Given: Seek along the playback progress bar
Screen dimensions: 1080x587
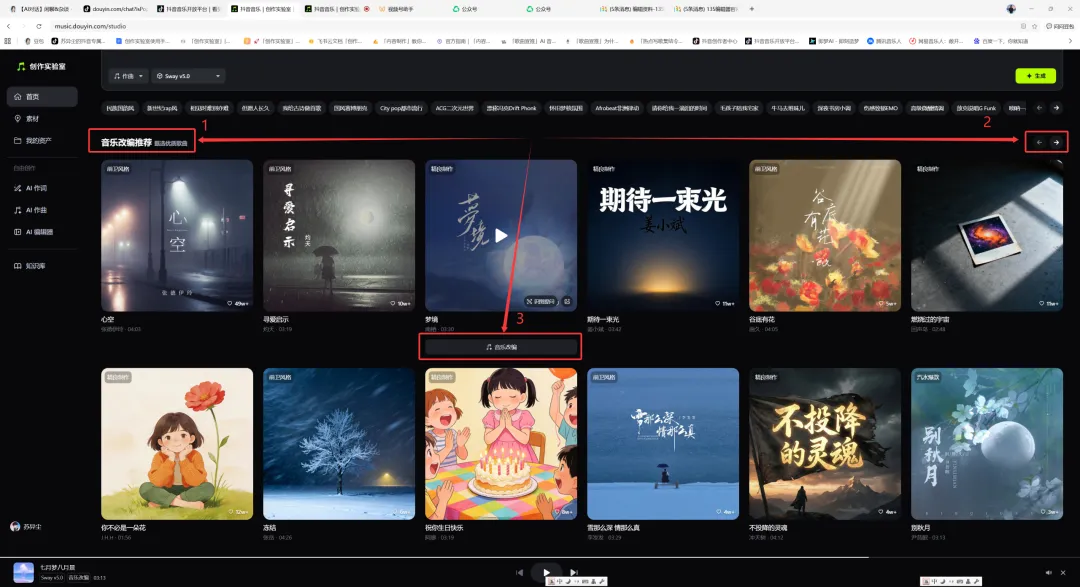Looking at the screenshot, I should (x=540, y=557).
